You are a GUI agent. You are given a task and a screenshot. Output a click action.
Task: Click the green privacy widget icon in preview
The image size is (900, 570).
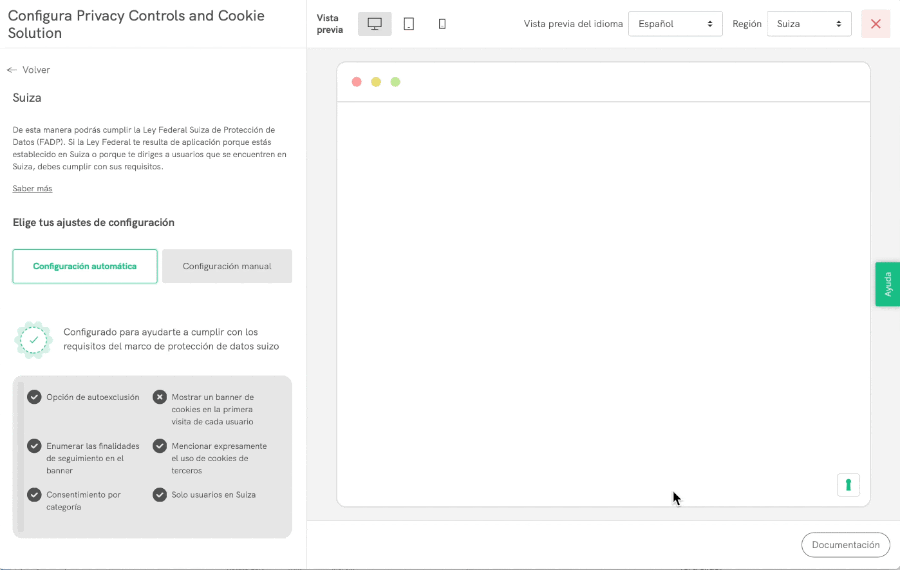[848, 485]
